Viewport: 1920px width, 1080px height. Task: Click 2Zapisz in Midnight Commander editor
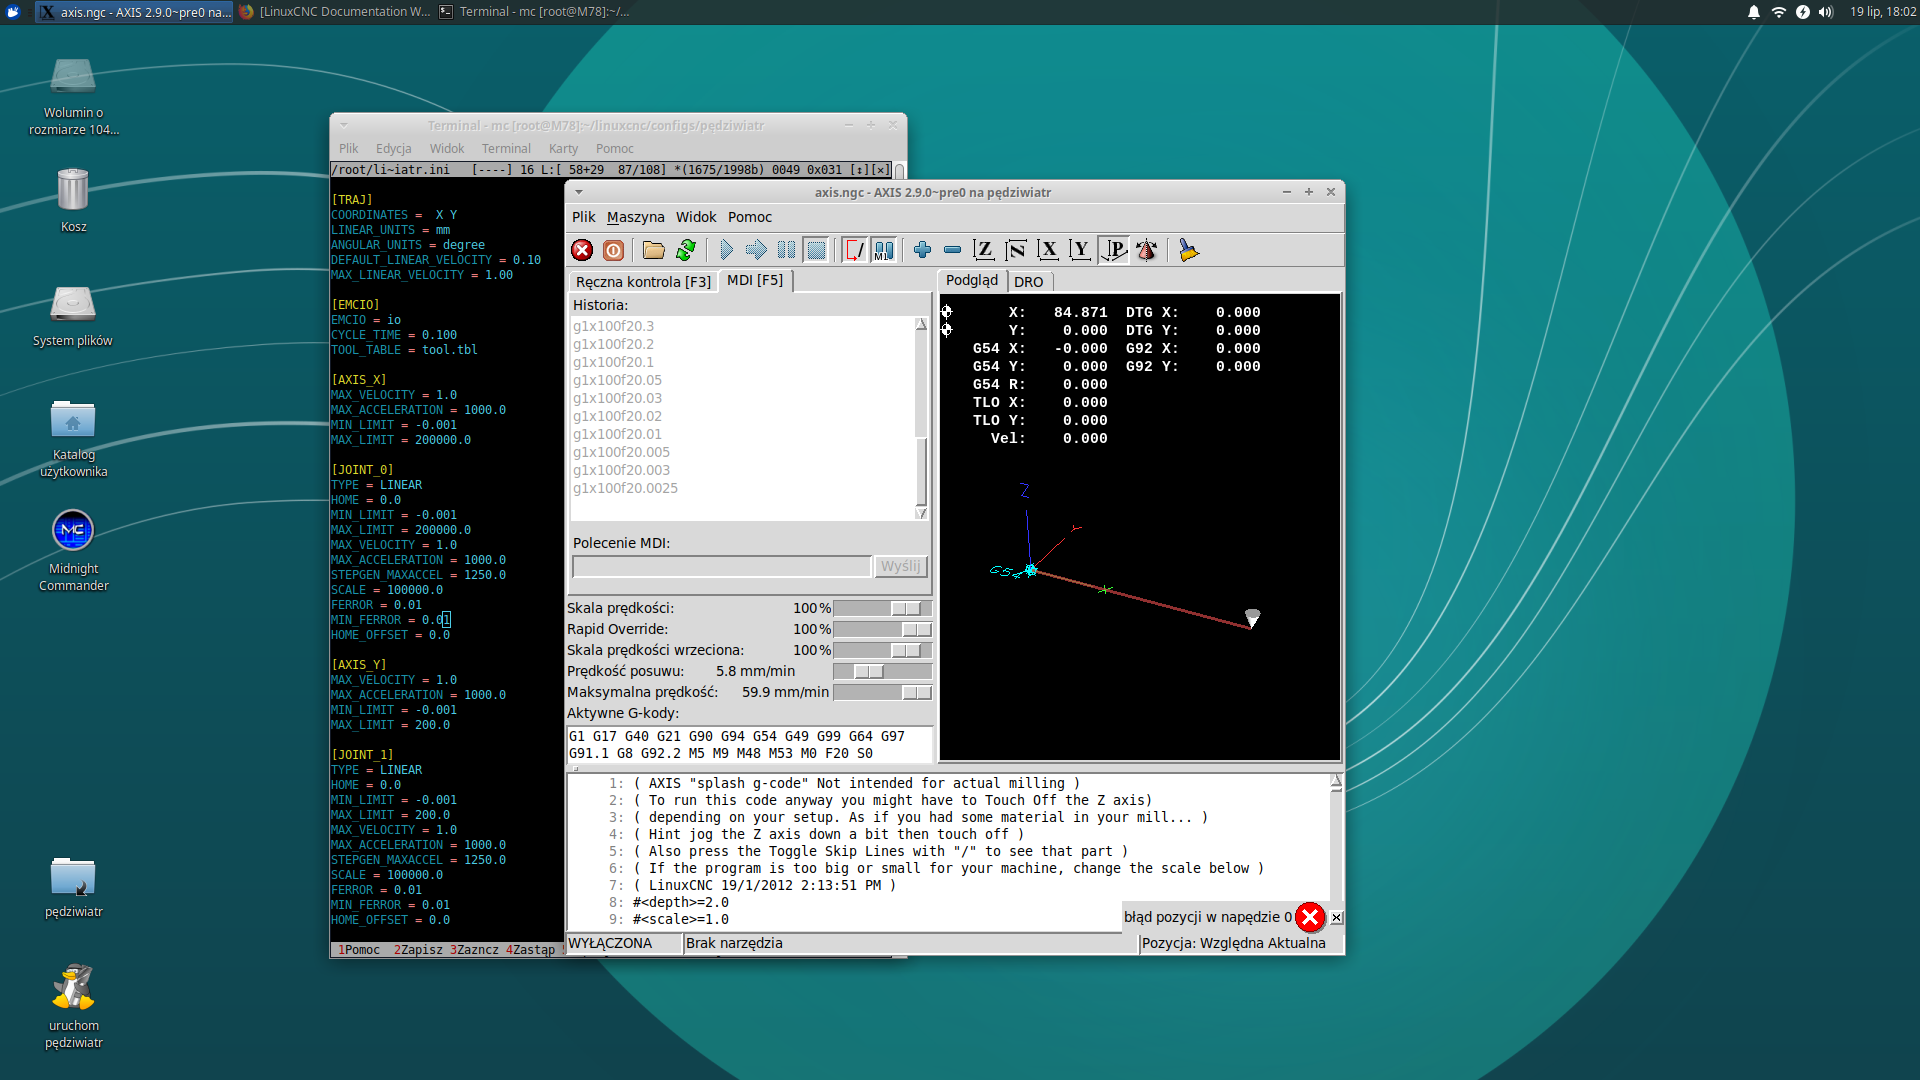(418, 949)
